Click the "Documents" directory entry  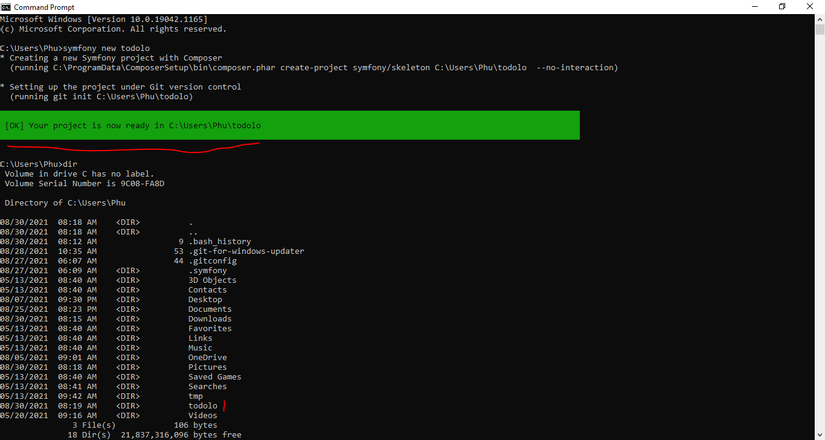pos(210,309)
